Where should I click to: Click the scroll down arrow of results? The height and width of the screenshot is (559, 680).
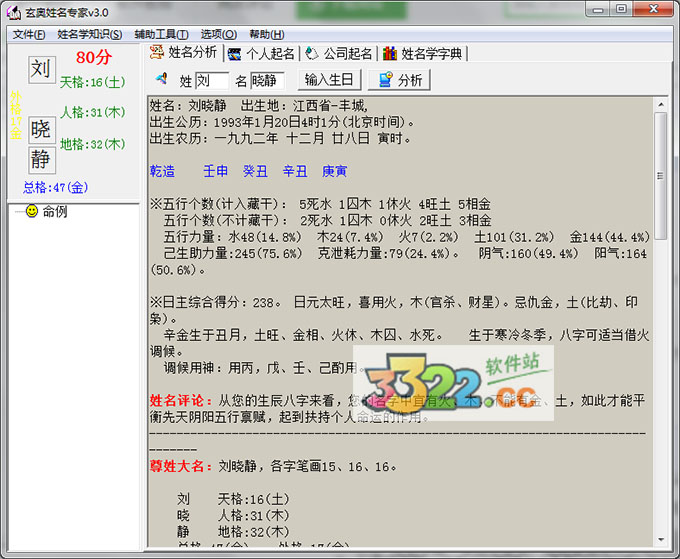tap(660, 539)
